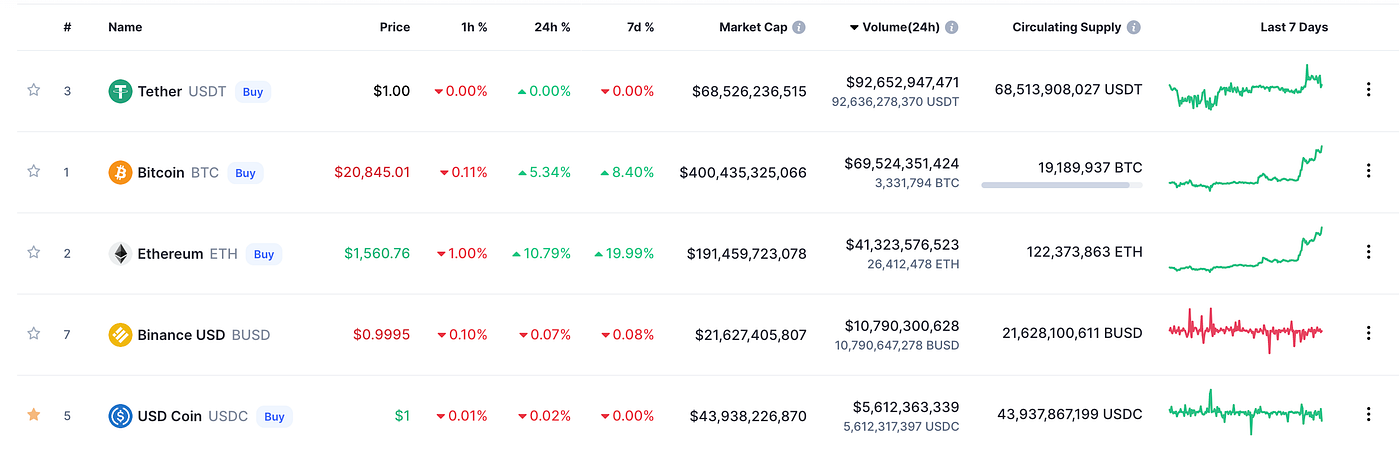Click the Volume(24h) info icon
The image size is (1400, 454).
click(952, 27)
